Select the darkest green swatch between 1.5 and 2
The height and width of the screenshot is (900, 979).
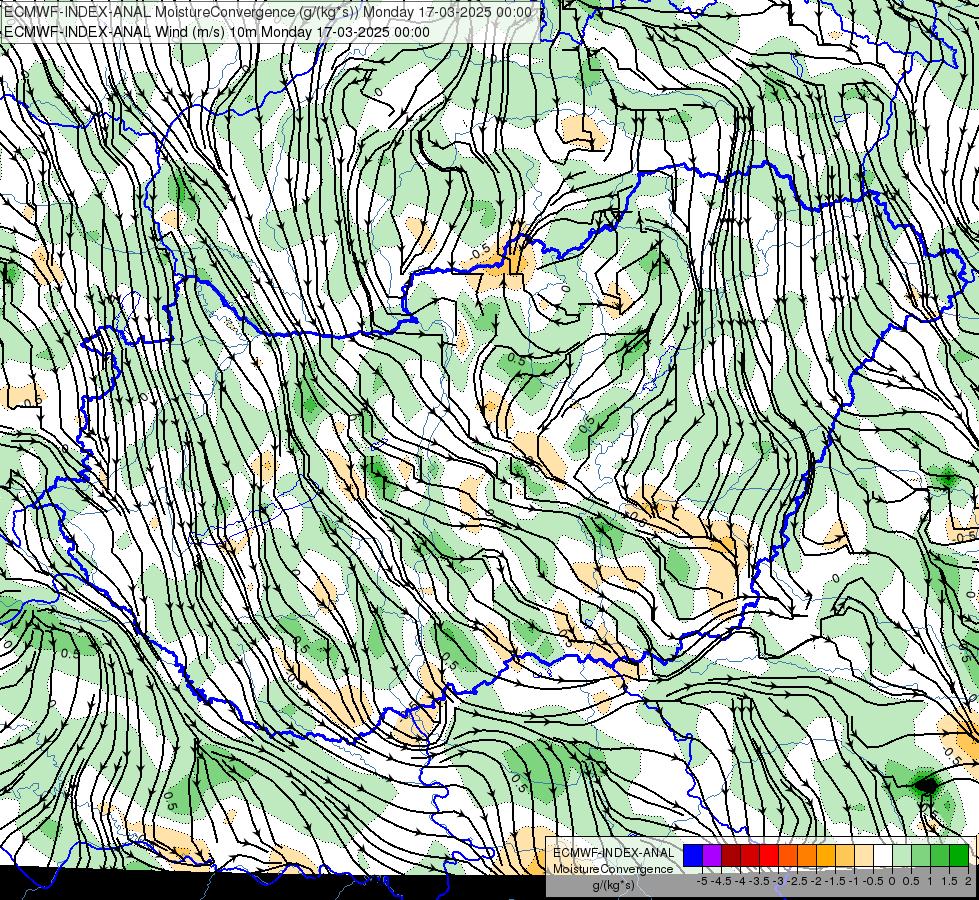(959, 856)
